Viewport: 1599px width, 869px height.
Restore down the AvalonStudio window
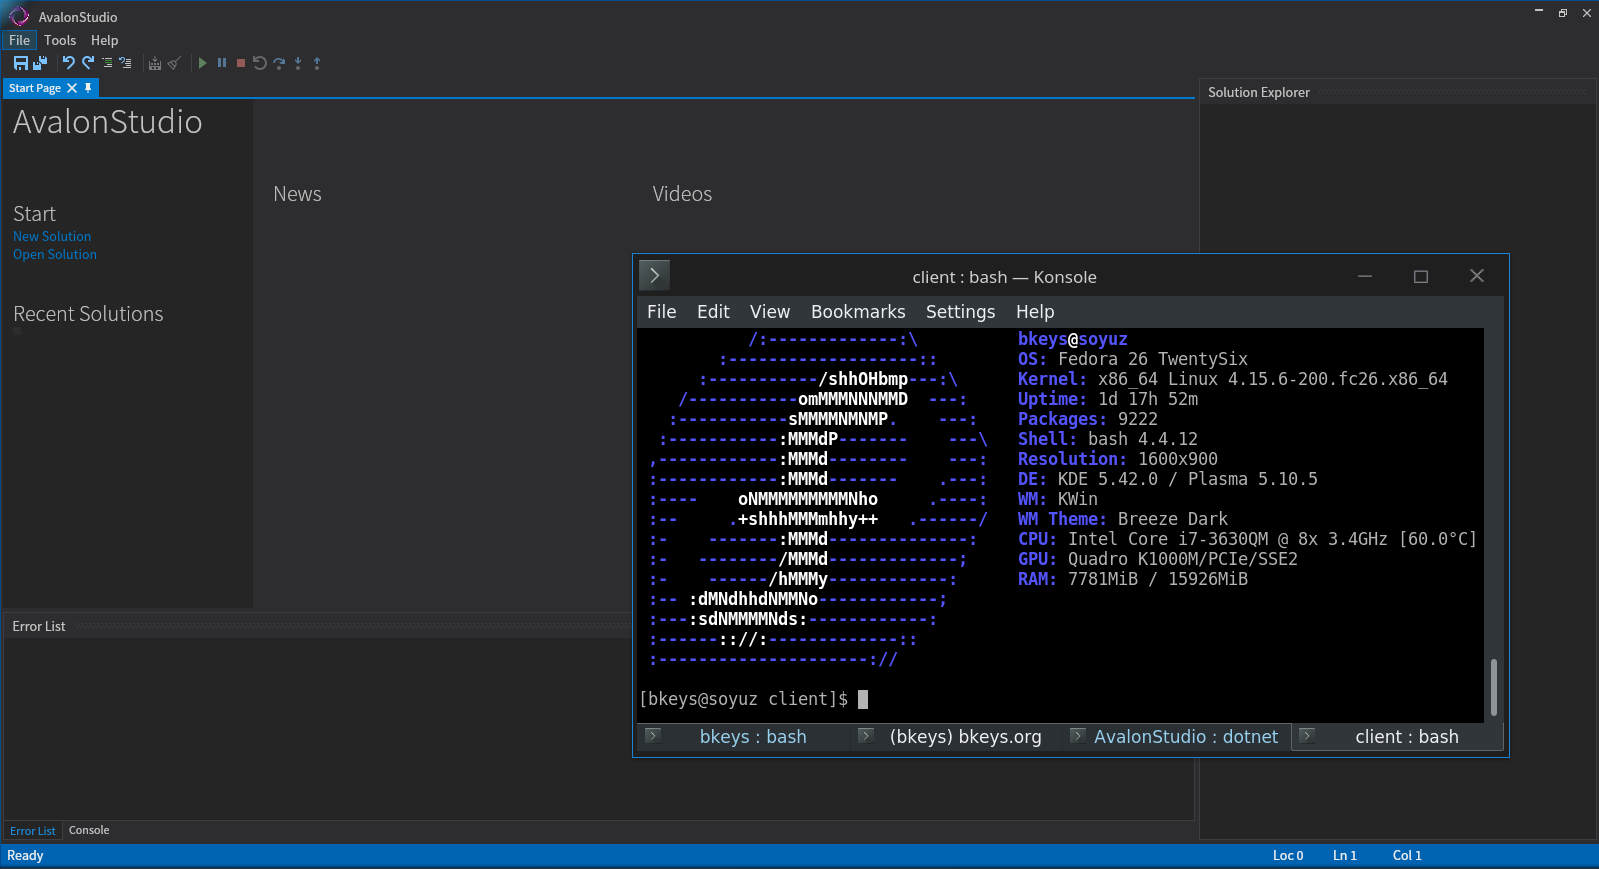tap(1563, 13)
